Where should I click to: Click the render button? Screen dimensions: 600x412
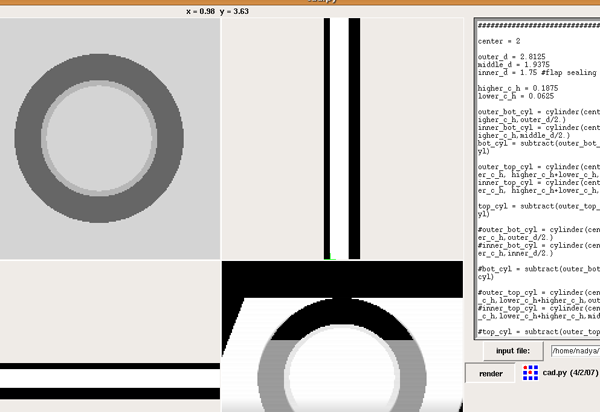pyautogui.click(x=490, y=373)
